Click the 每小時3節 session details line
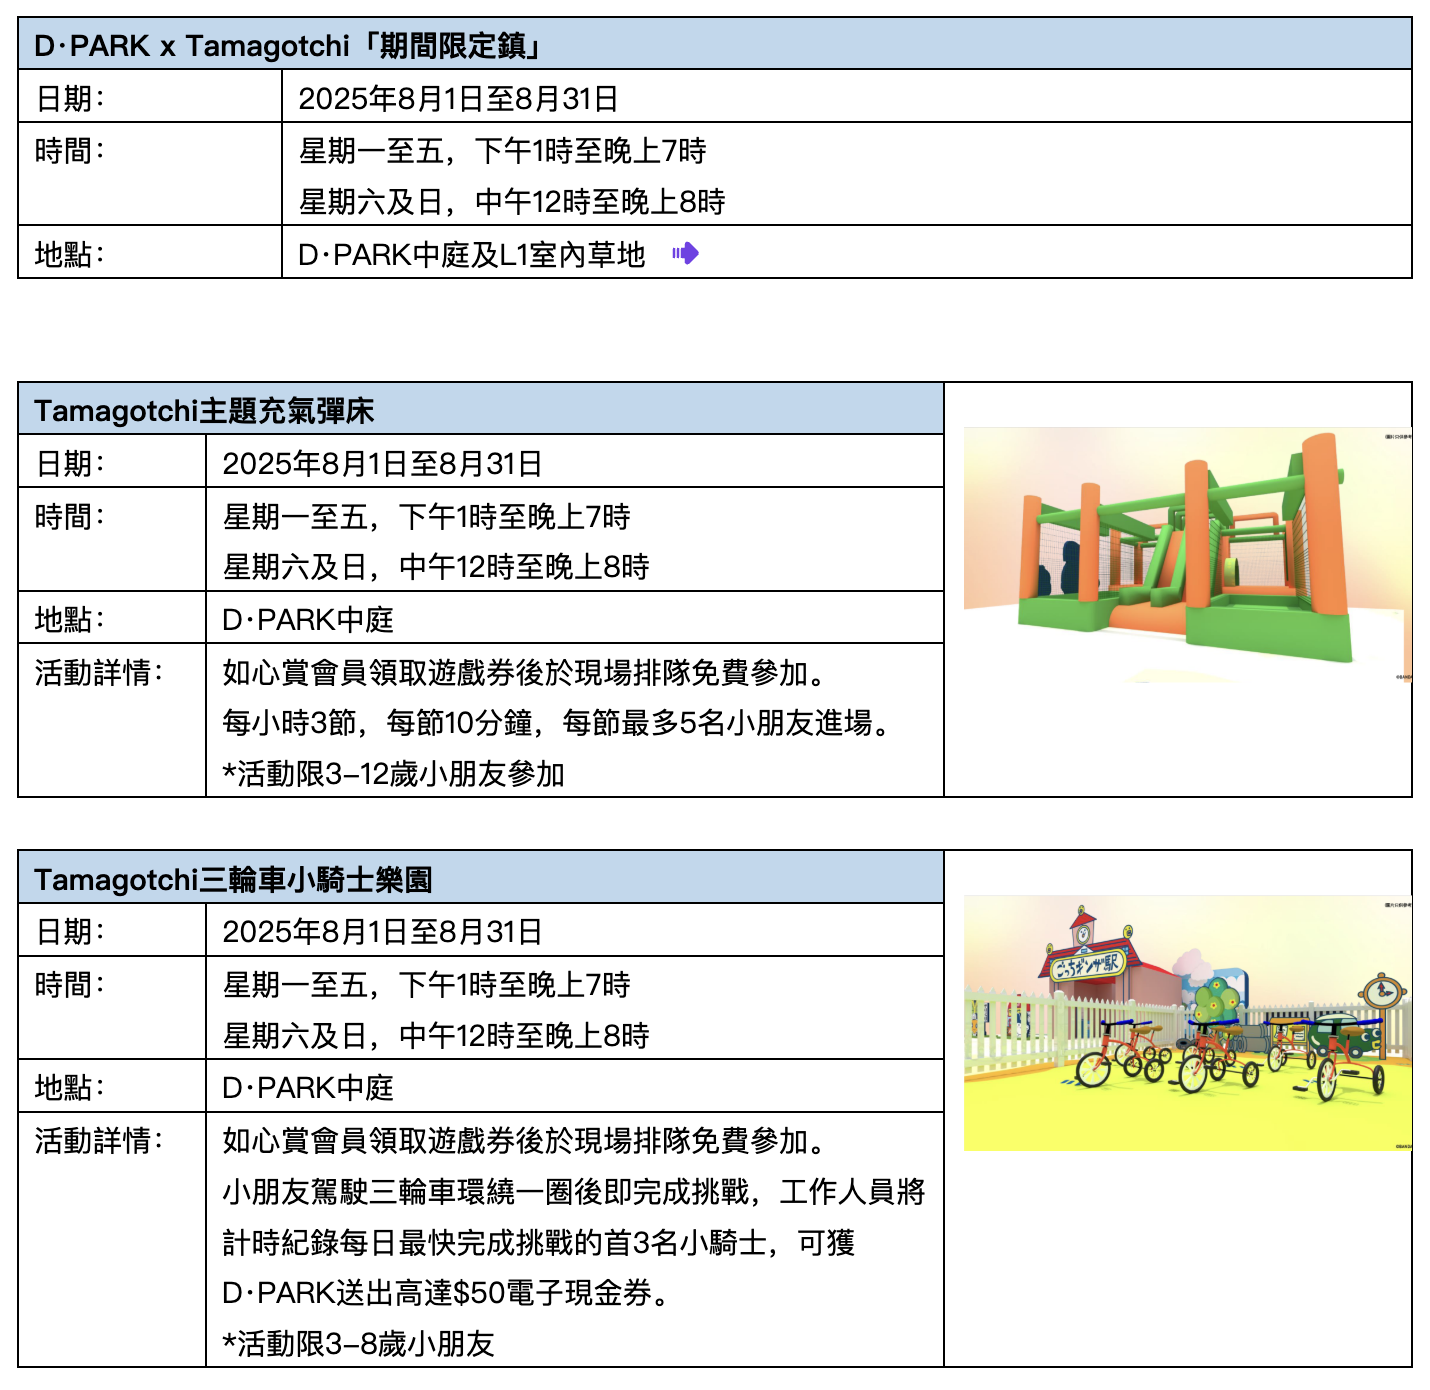 [556, 722]
